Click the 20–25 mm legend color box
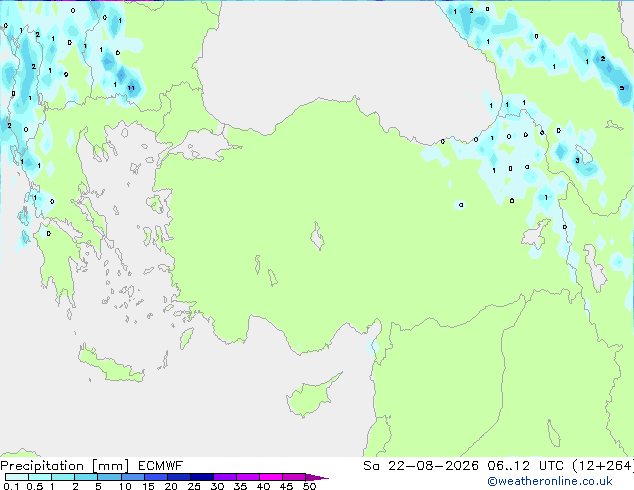This screenshot has height=490, width=634. [178, 477]
